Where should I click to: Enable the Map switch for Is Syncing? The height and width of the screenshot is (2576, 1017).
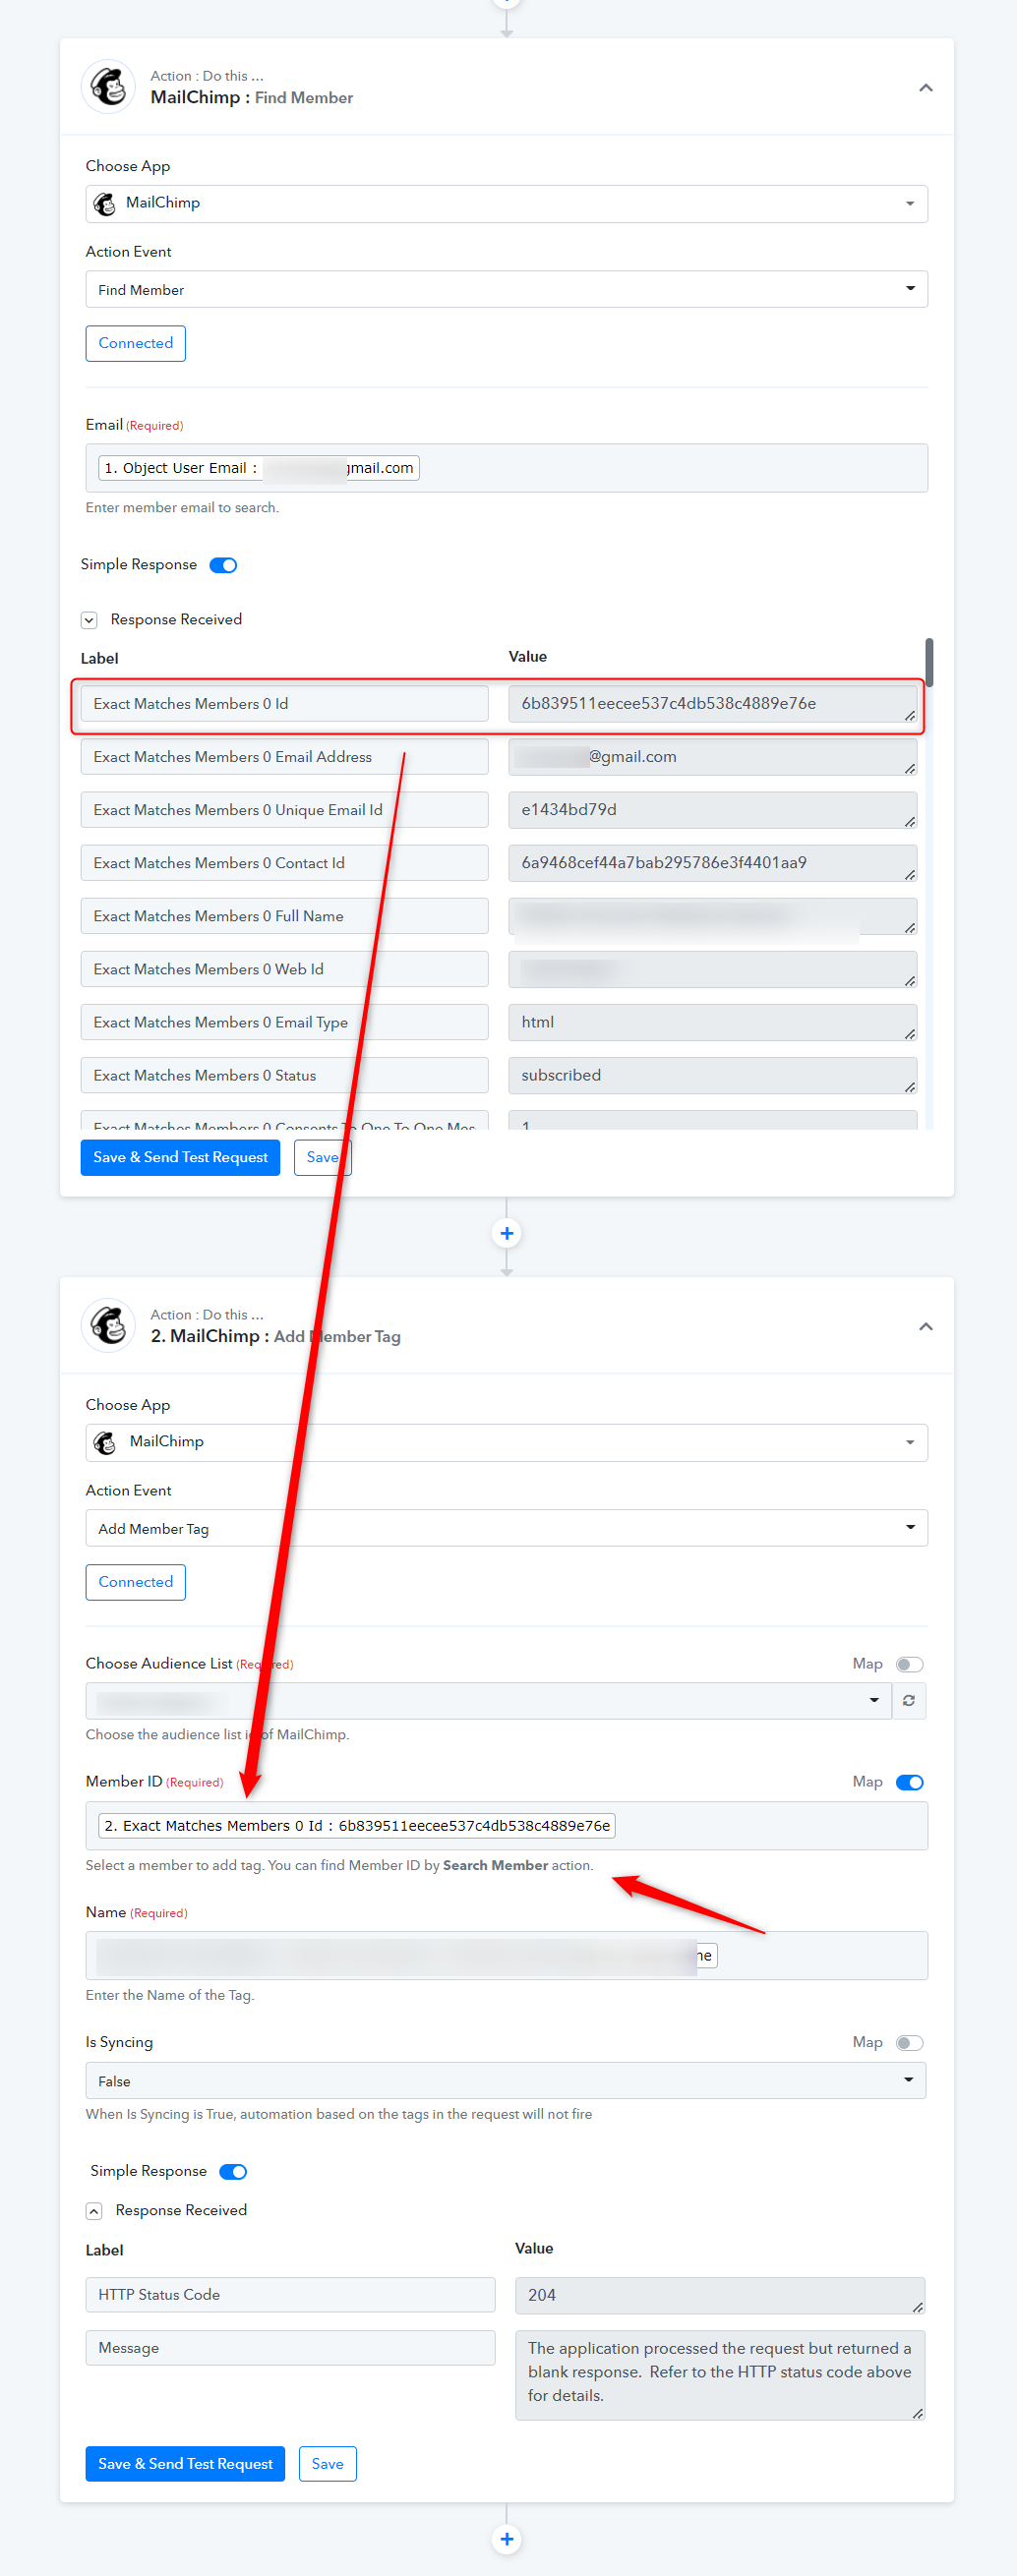(x=910, y=2042)
